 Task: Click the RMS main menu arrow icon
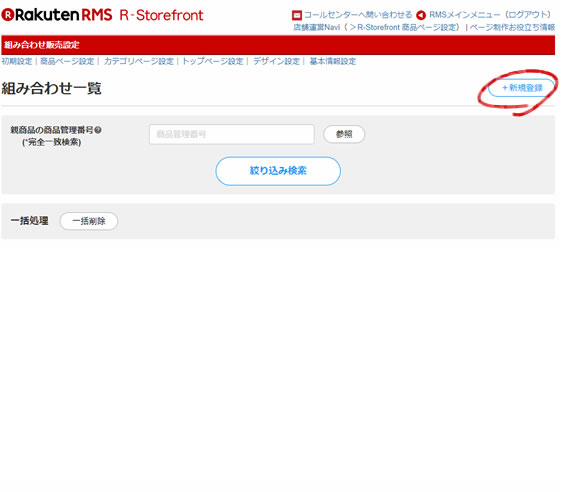421,15
